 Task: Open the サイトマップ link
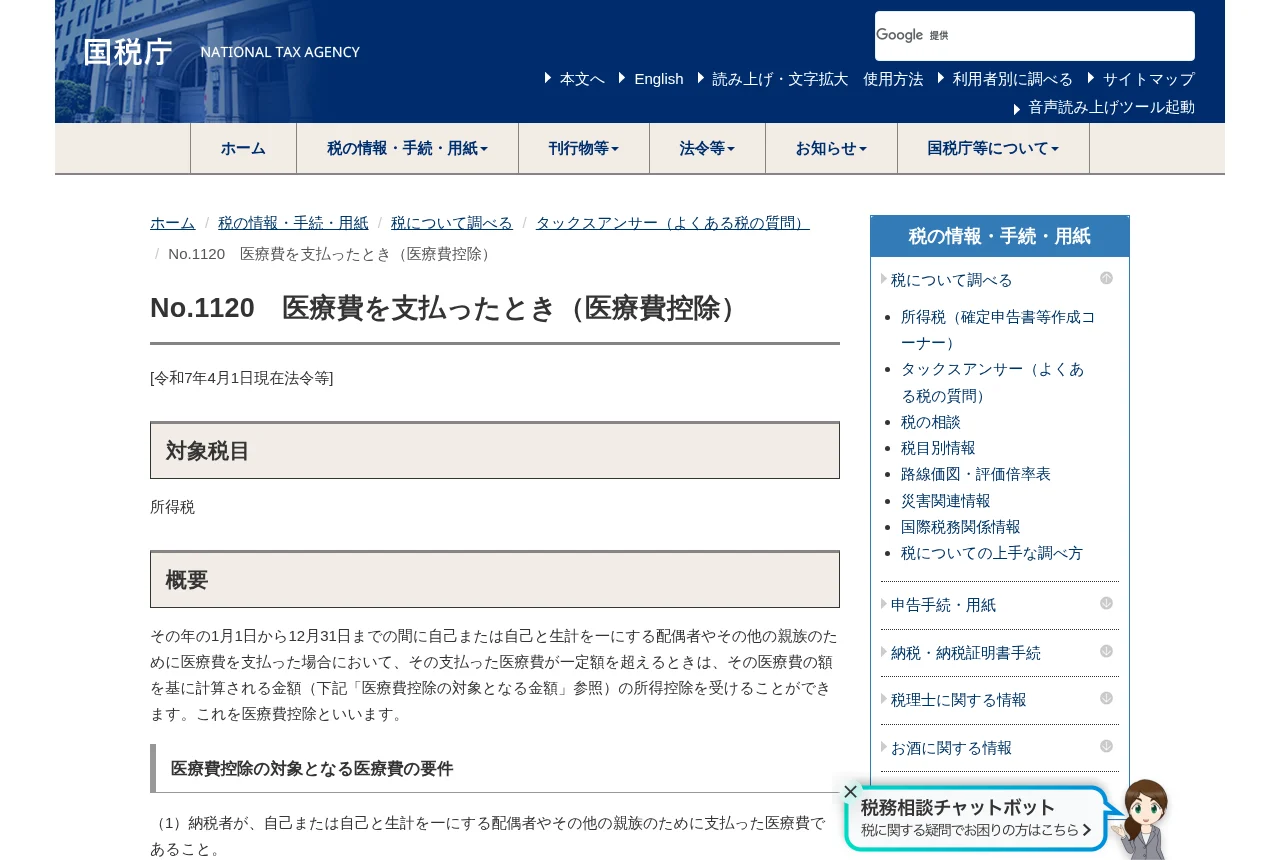click(x=1149, y=79)
